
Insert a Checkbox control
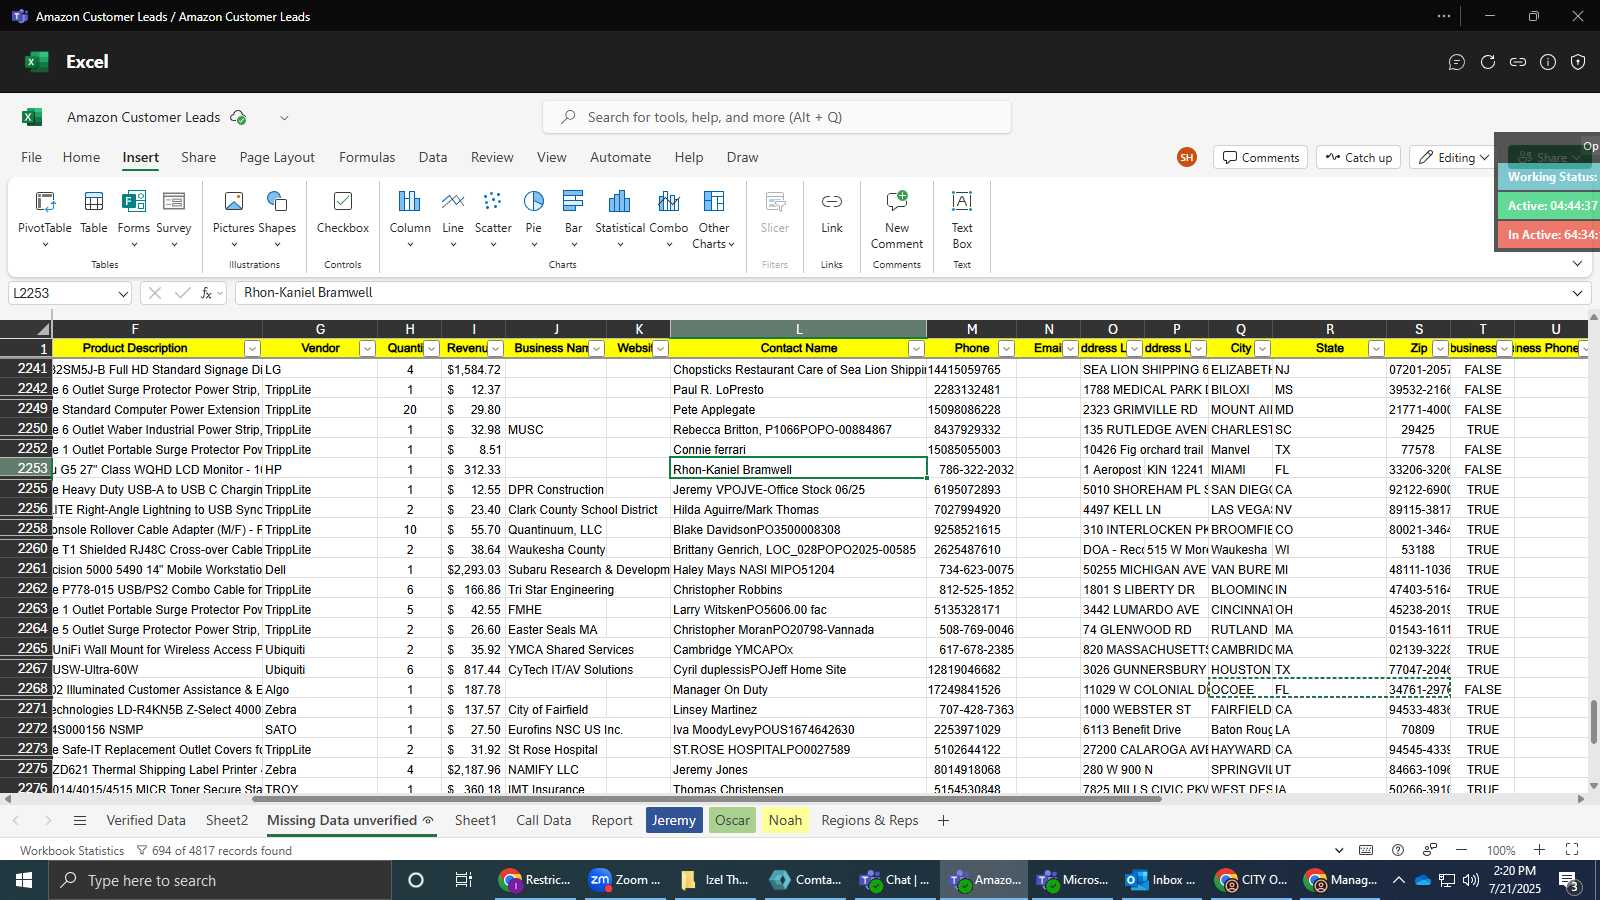(343, 212)
